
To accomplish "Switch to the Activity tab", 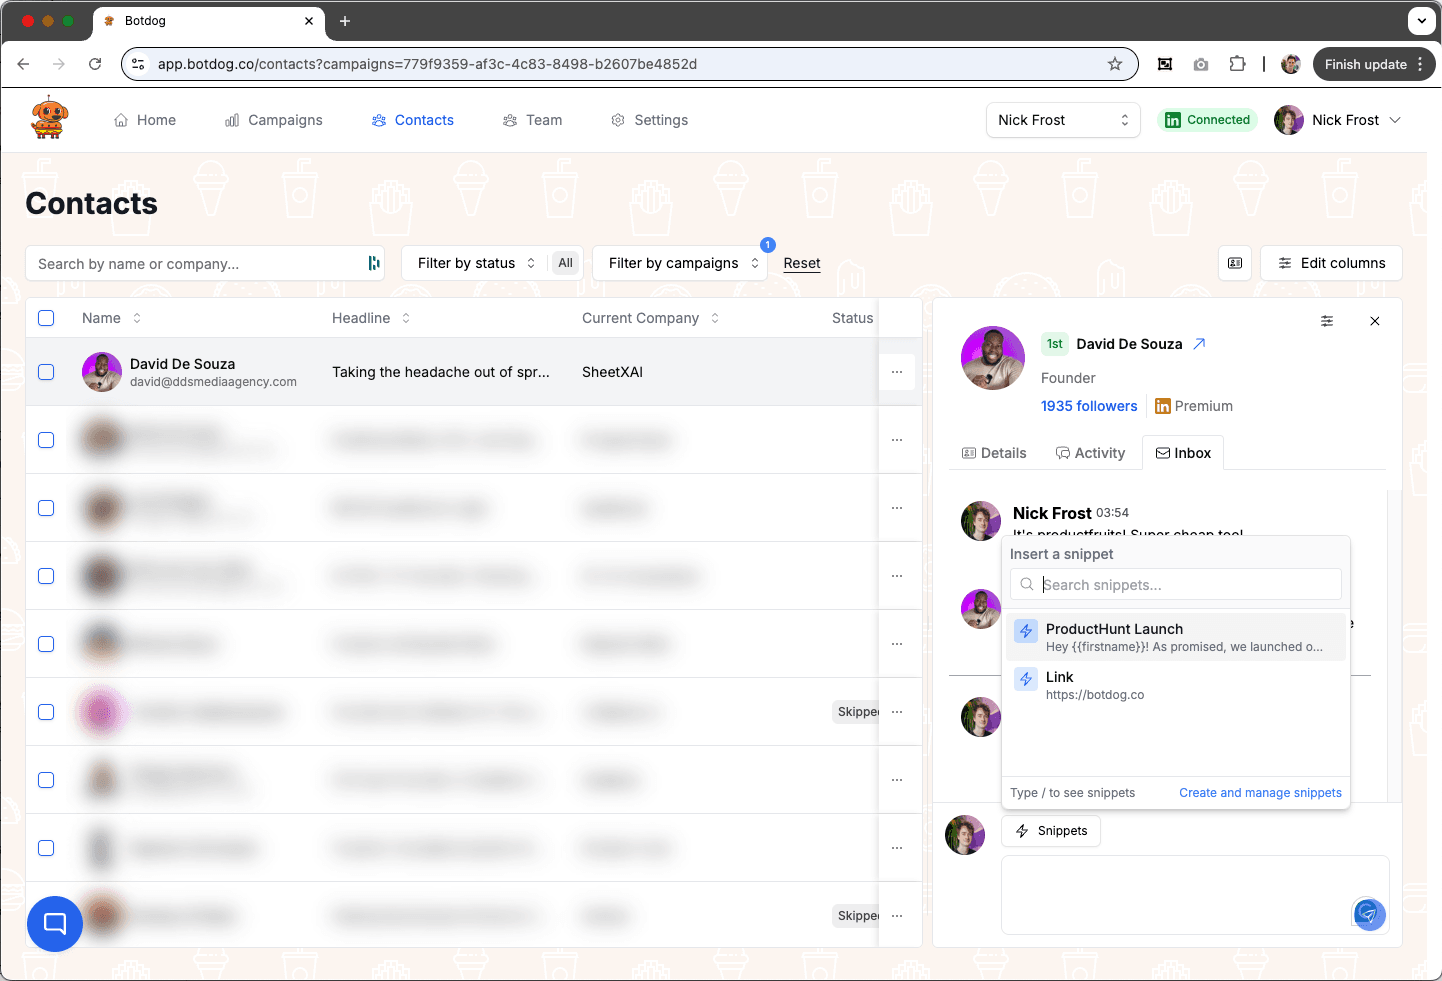I will [1091, 452].
